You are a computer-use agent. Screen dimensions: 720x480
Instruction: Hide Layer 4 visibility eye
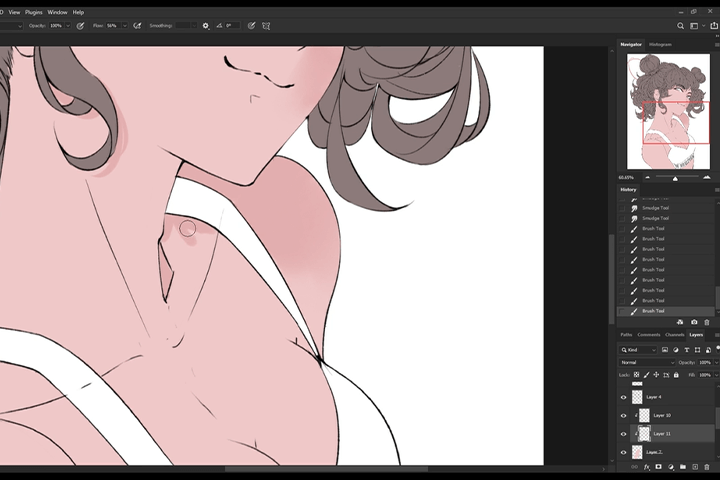(624, 397)
